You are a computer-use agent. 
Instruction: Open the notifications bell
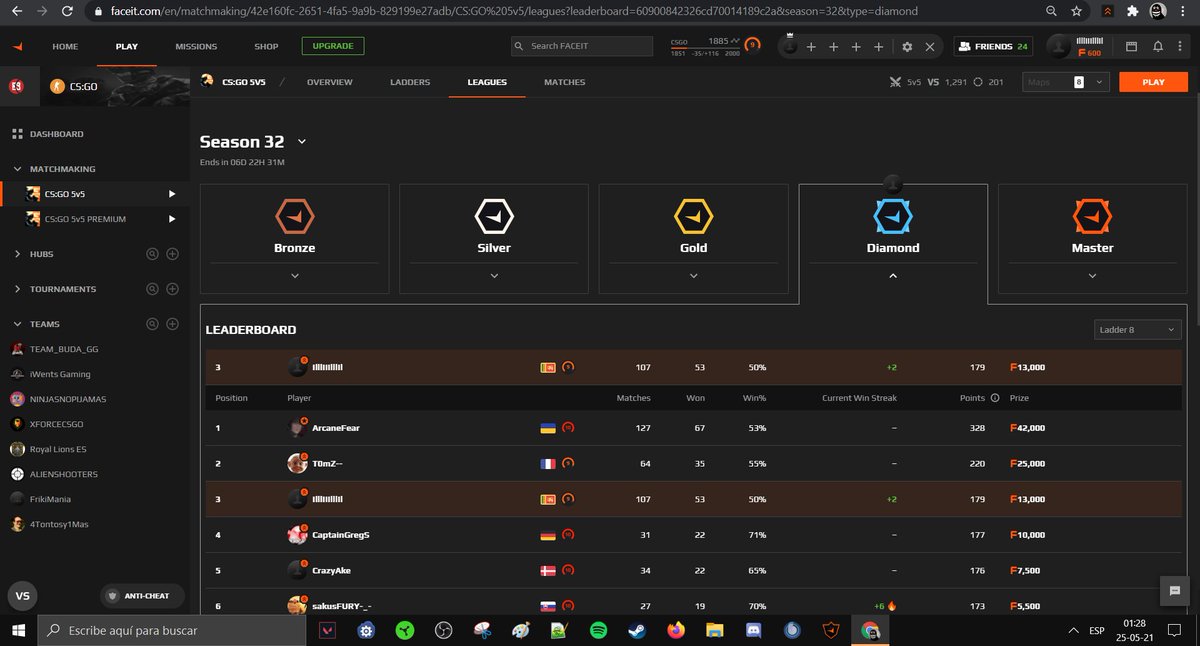(x=1158, y=47)
